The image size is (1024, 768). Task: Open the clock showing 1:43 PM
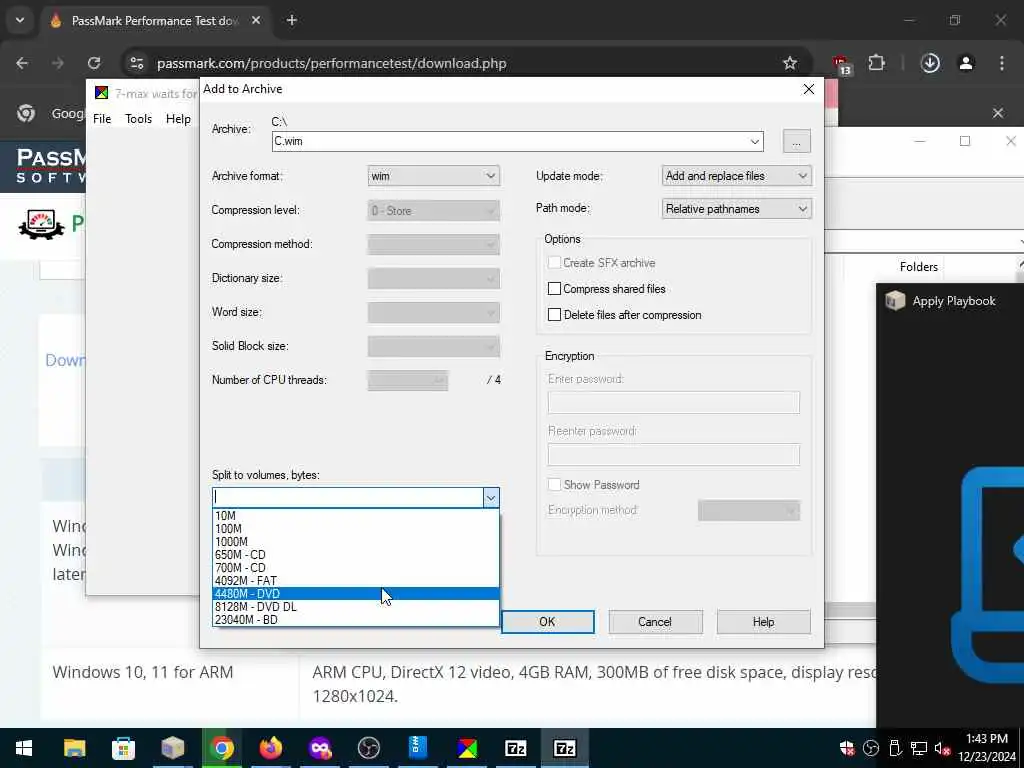(x=987, y=748)
